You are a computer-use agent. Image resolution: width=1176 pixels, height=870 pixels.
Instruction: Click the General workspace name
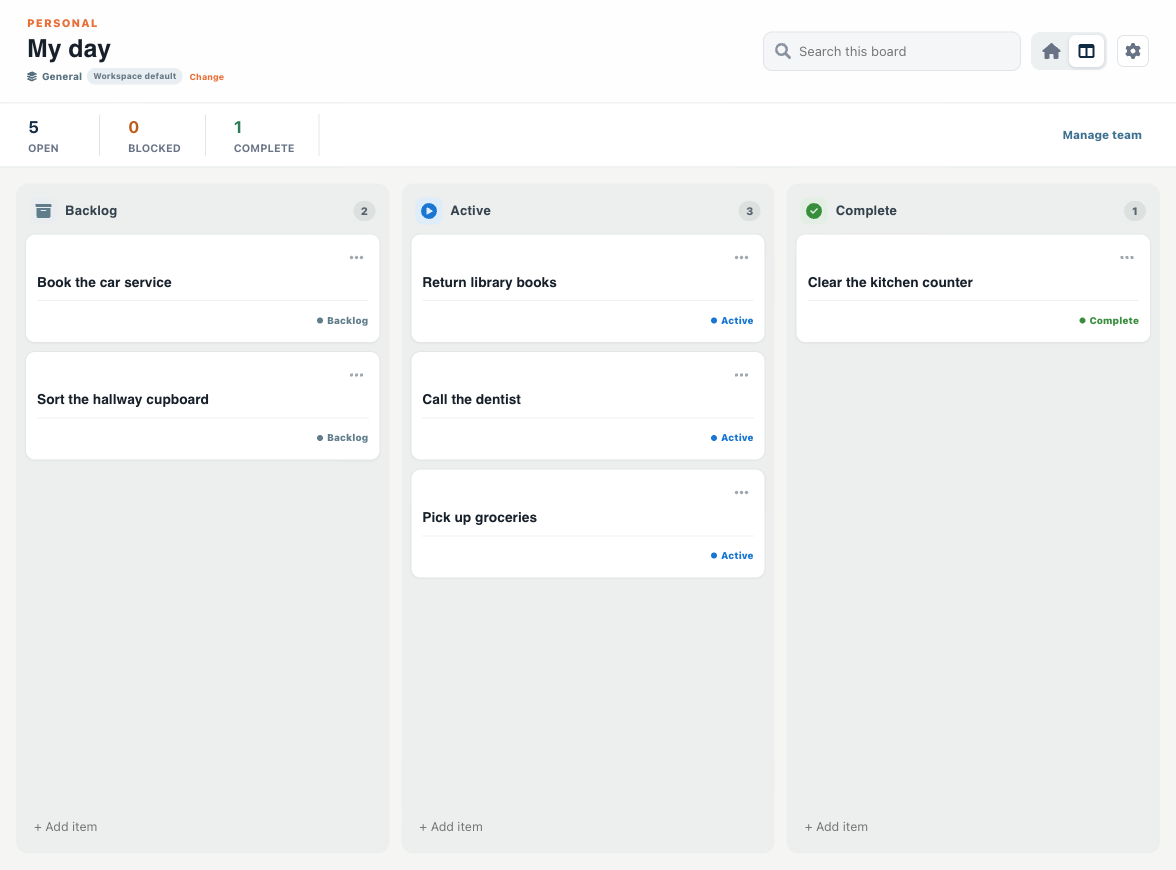click(x=62, y=76)
